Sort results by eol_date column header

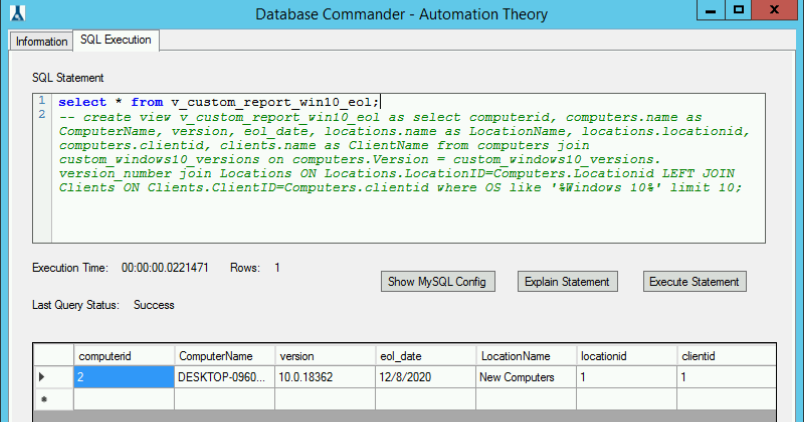[x=425, y=355]
